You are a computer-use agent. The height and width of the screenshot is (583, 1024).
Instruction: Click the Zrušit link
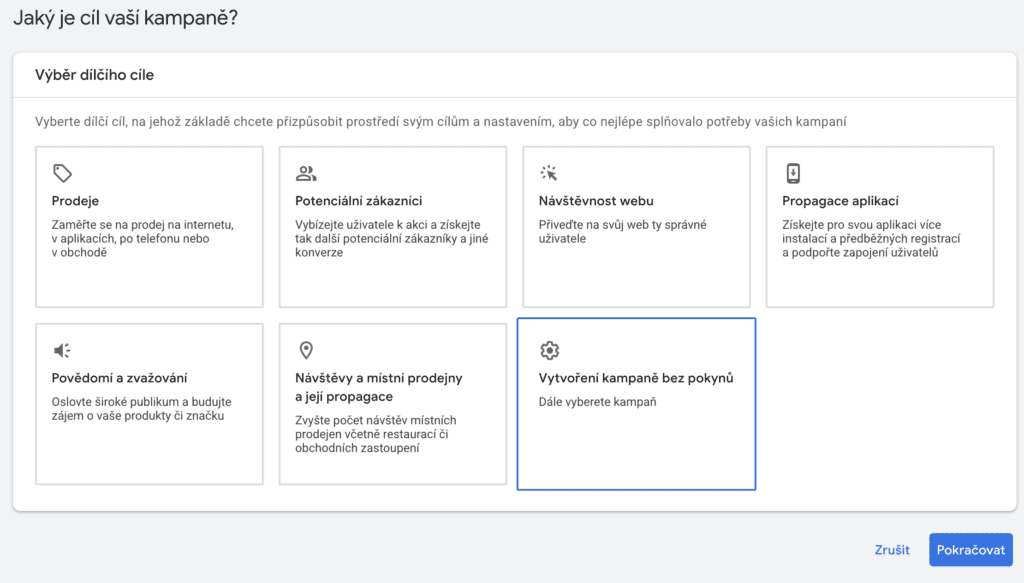tap(892, 550)
